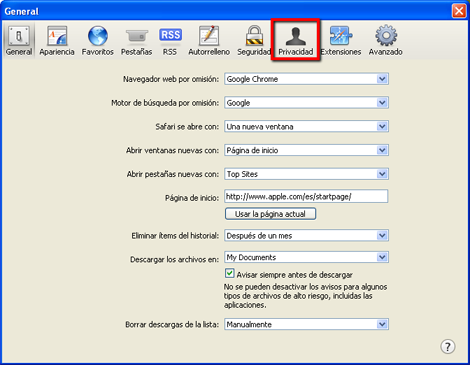Open the Abrir ventanas nuevas con dropdown

pyautogui.click(x=306, y=150)
